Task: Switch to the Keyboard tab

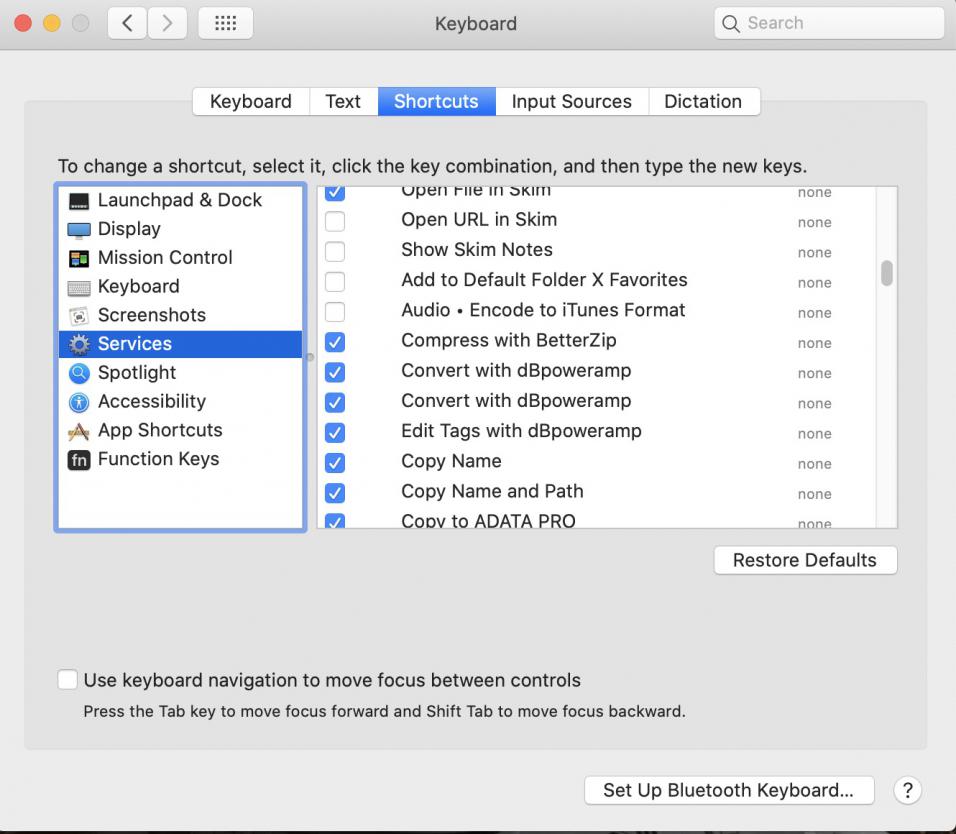Action: click(x=251, y=101)
